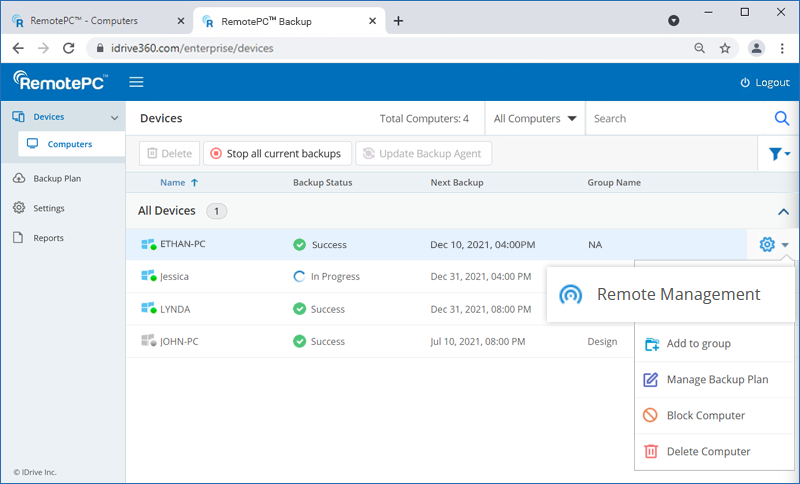
Task: Click Stop all current backups button
Action: (277, 154)
